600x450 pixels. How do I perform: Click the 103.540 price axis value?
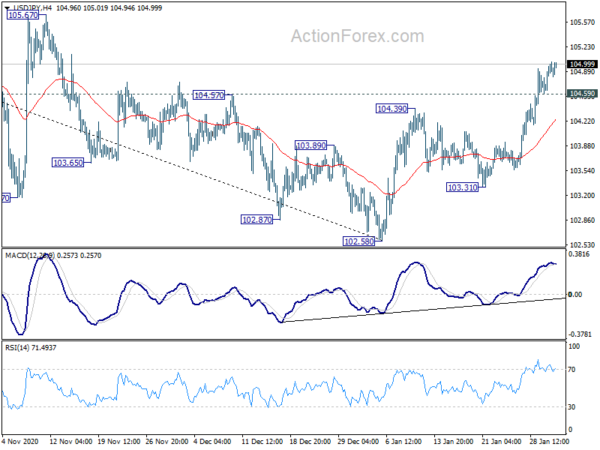coord(582,171)
